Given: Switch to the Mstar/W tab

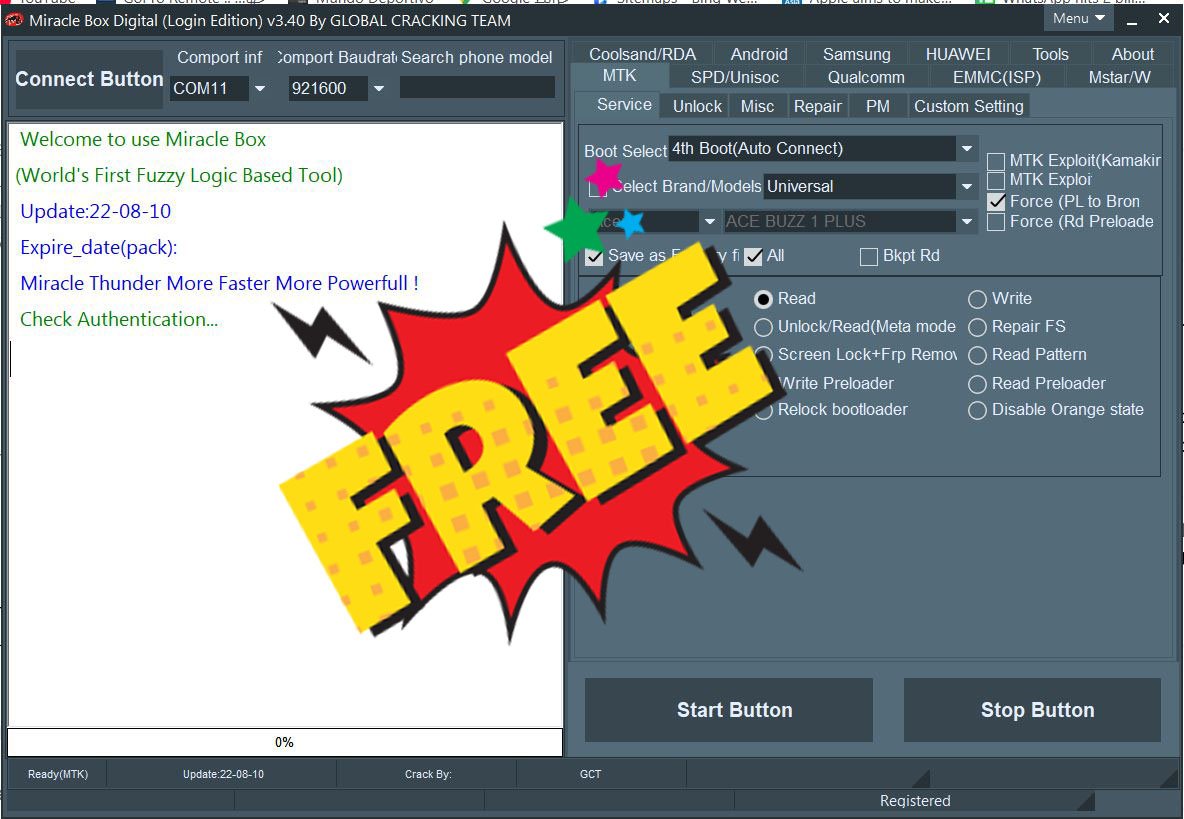Looking at the screenshot, I should tap(1119, 78).
